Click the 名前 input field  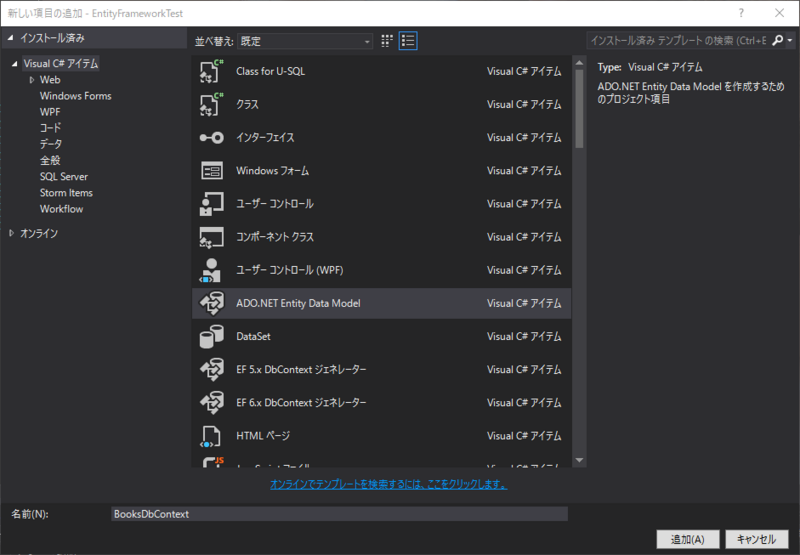(x=339, y=514)
